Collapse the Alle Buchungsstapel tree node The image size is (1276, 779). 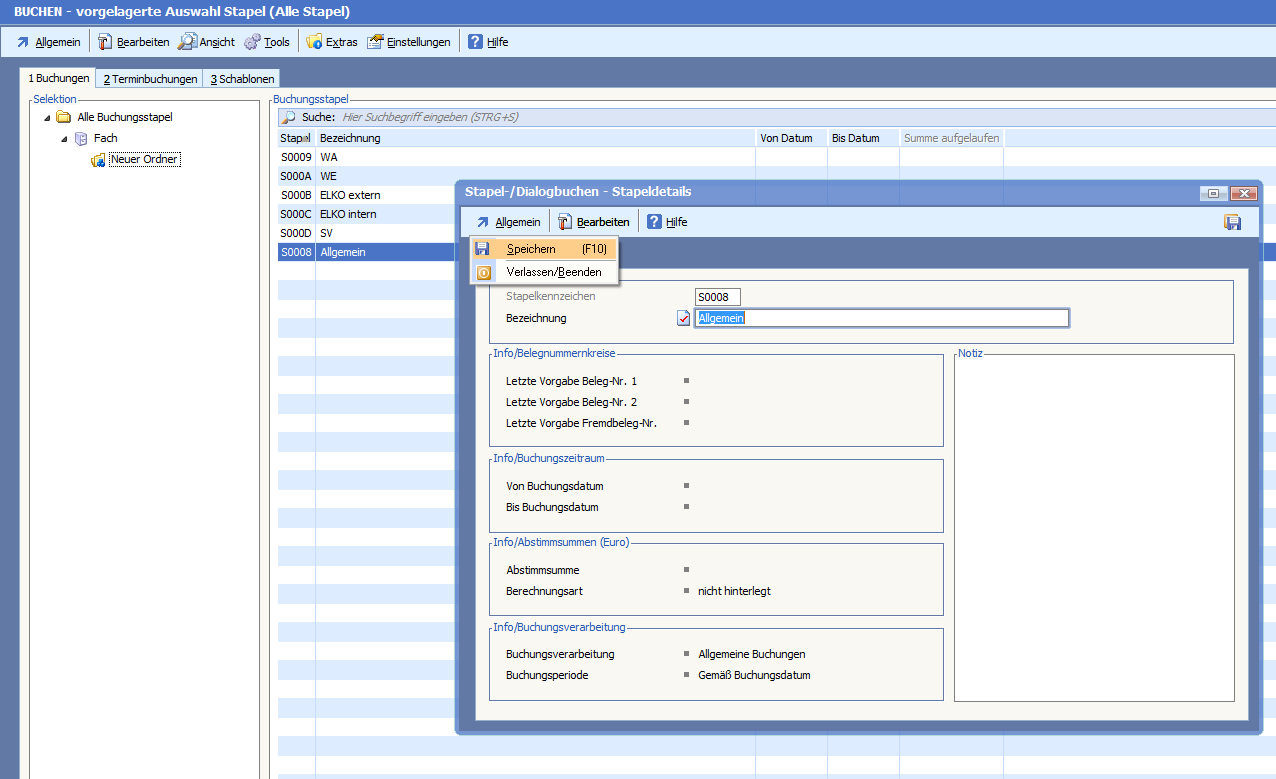[47, 117]
